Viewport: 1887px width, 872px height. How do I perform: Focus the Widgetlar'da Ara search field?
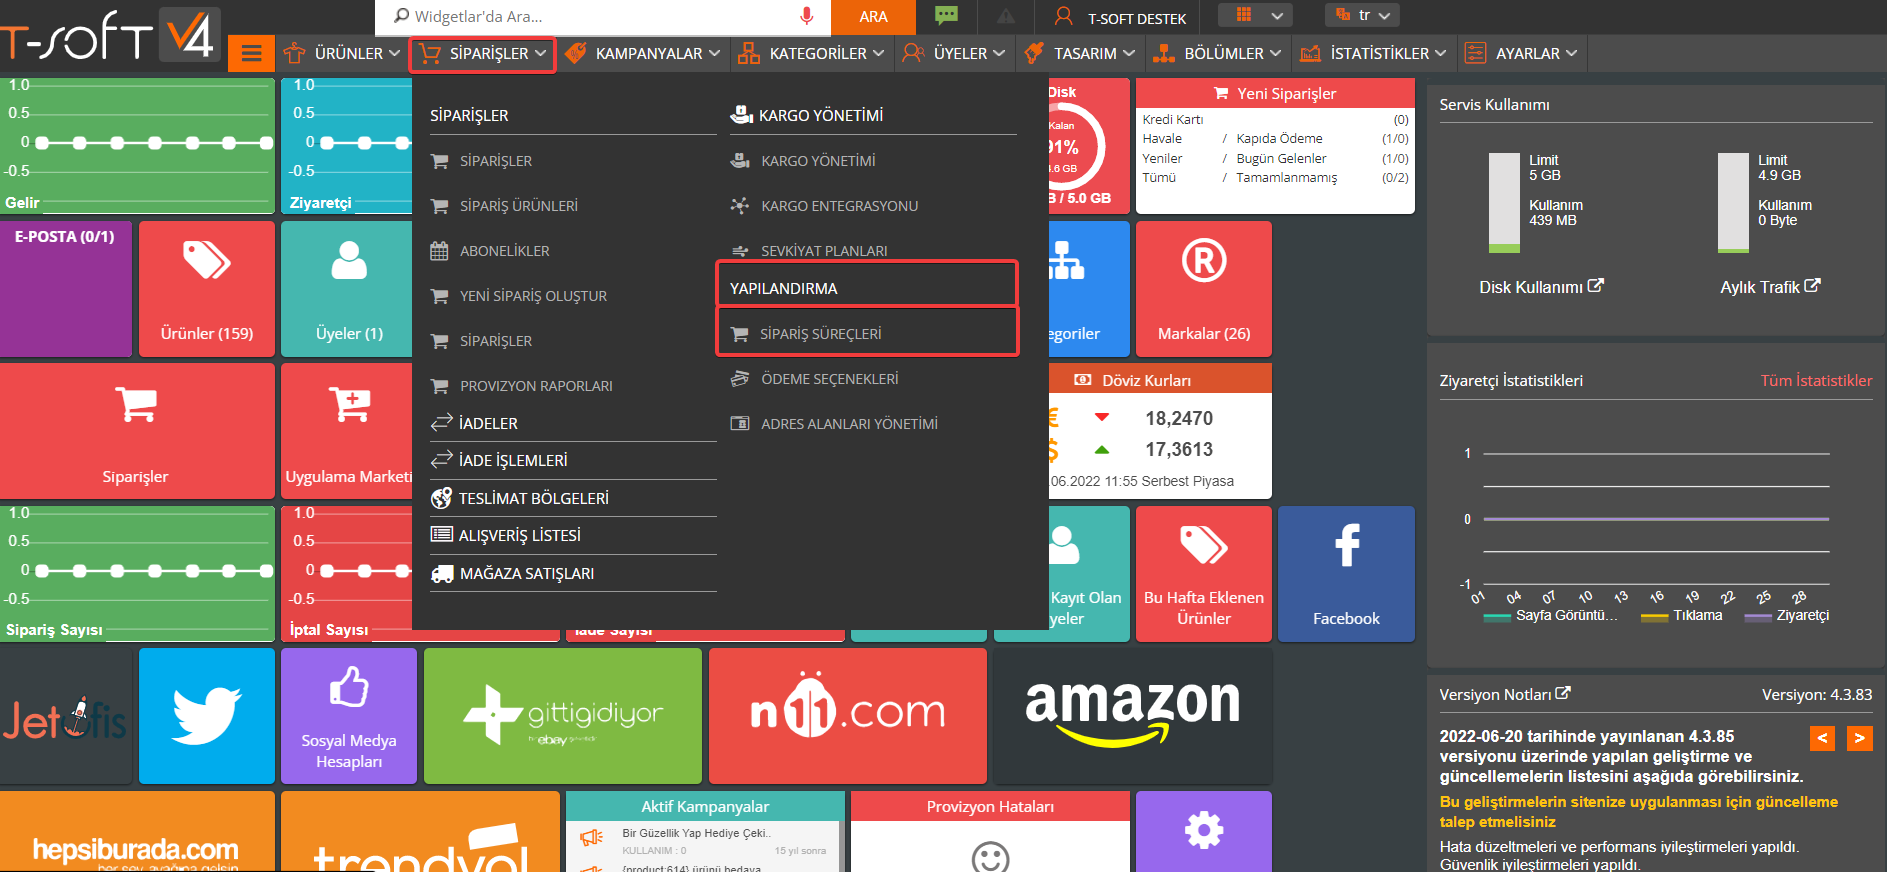[590, 16]
